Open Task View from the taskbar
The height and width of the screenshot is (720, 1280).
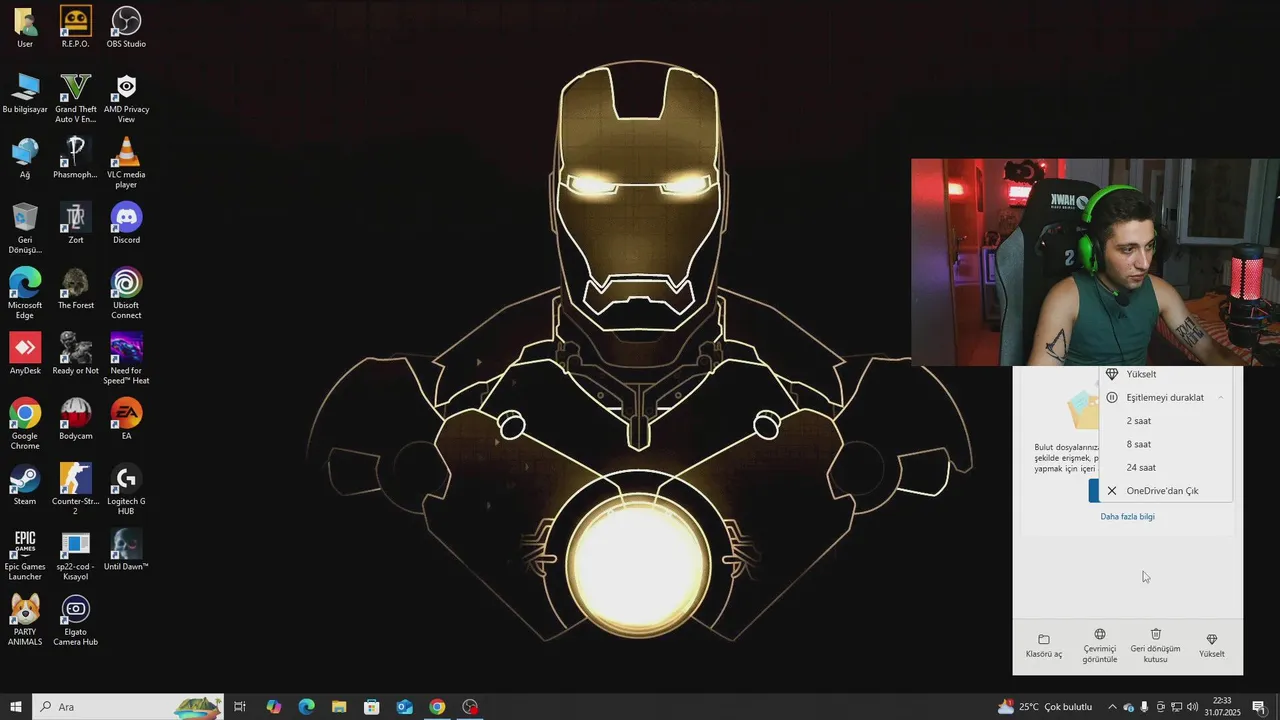point(240,707)
